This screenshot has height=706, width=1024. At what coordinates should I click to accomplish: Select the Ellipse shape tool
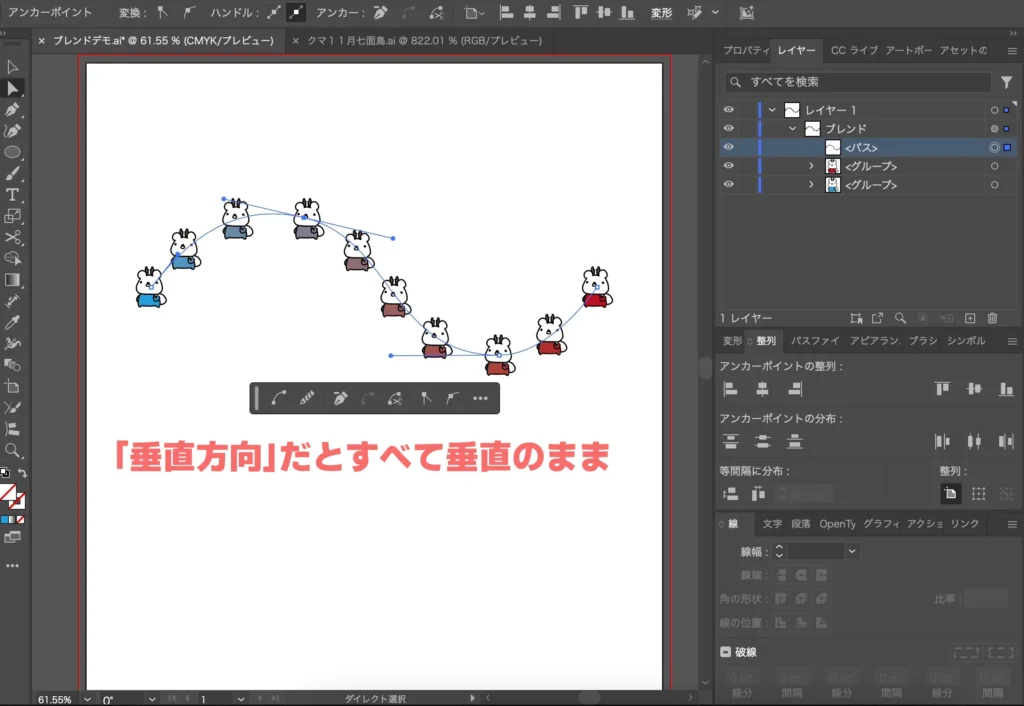(13, 152)
